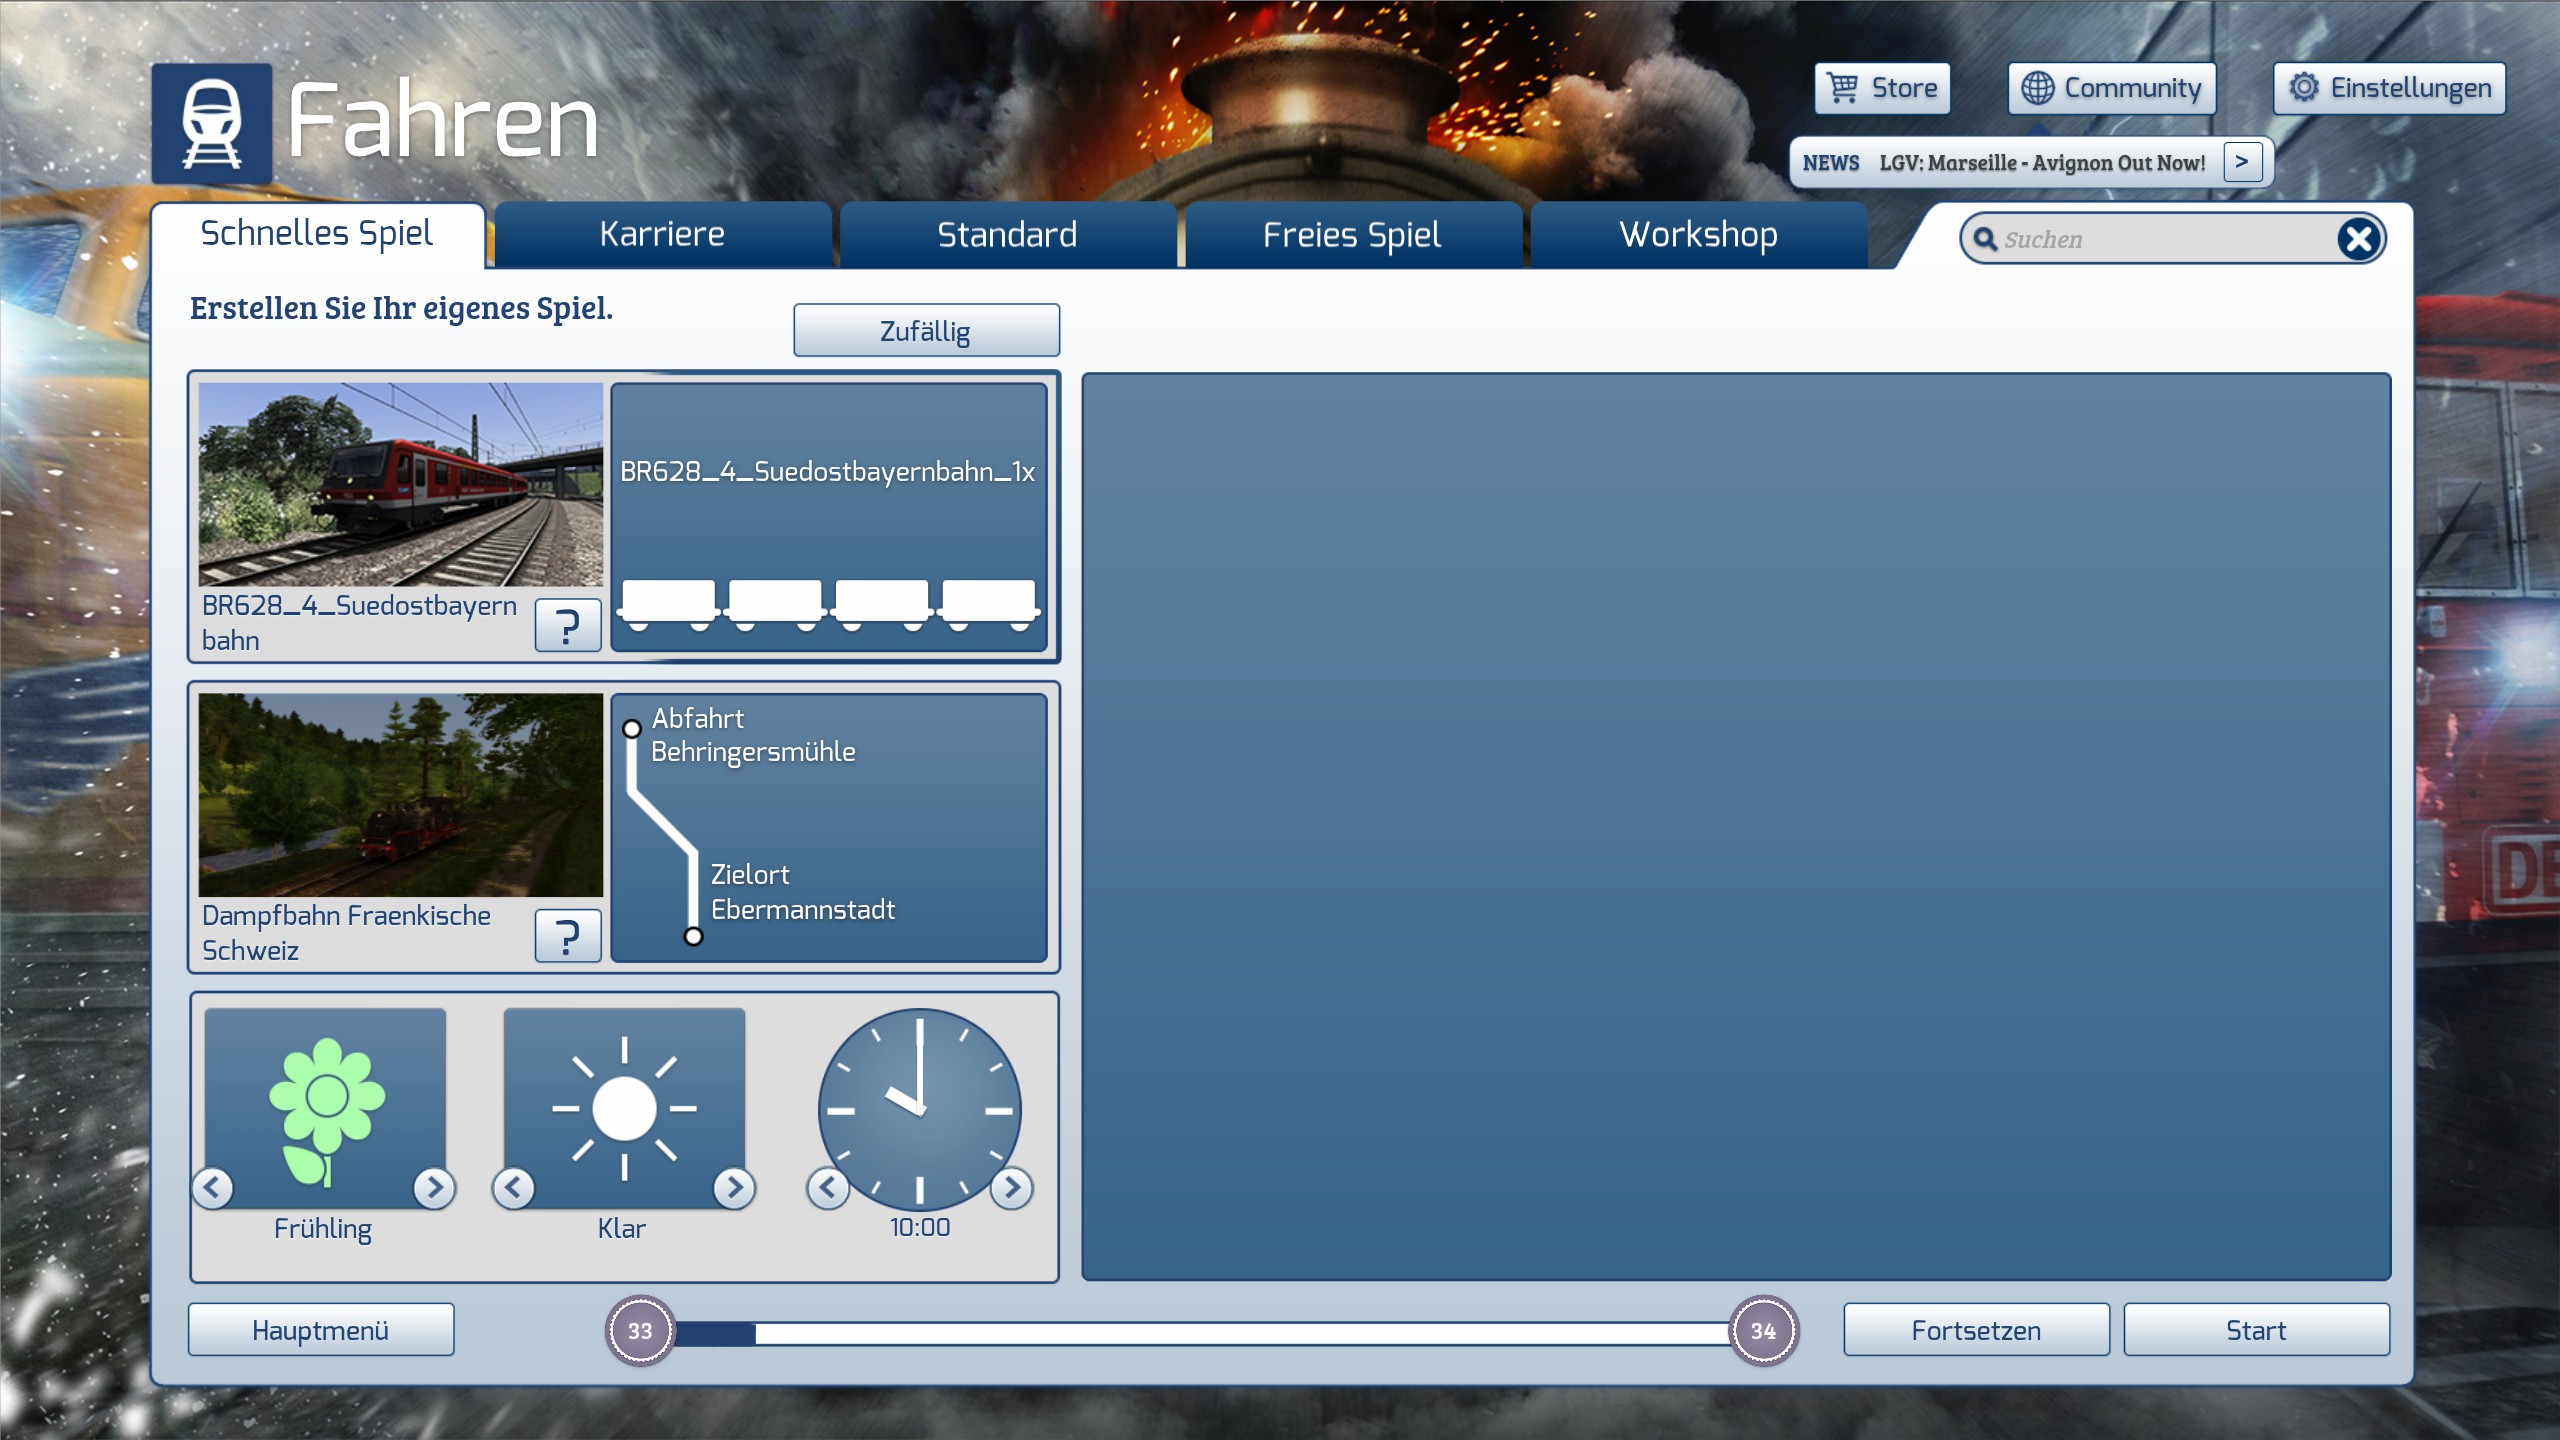Click into the Suchen search field

(2160, 240)
